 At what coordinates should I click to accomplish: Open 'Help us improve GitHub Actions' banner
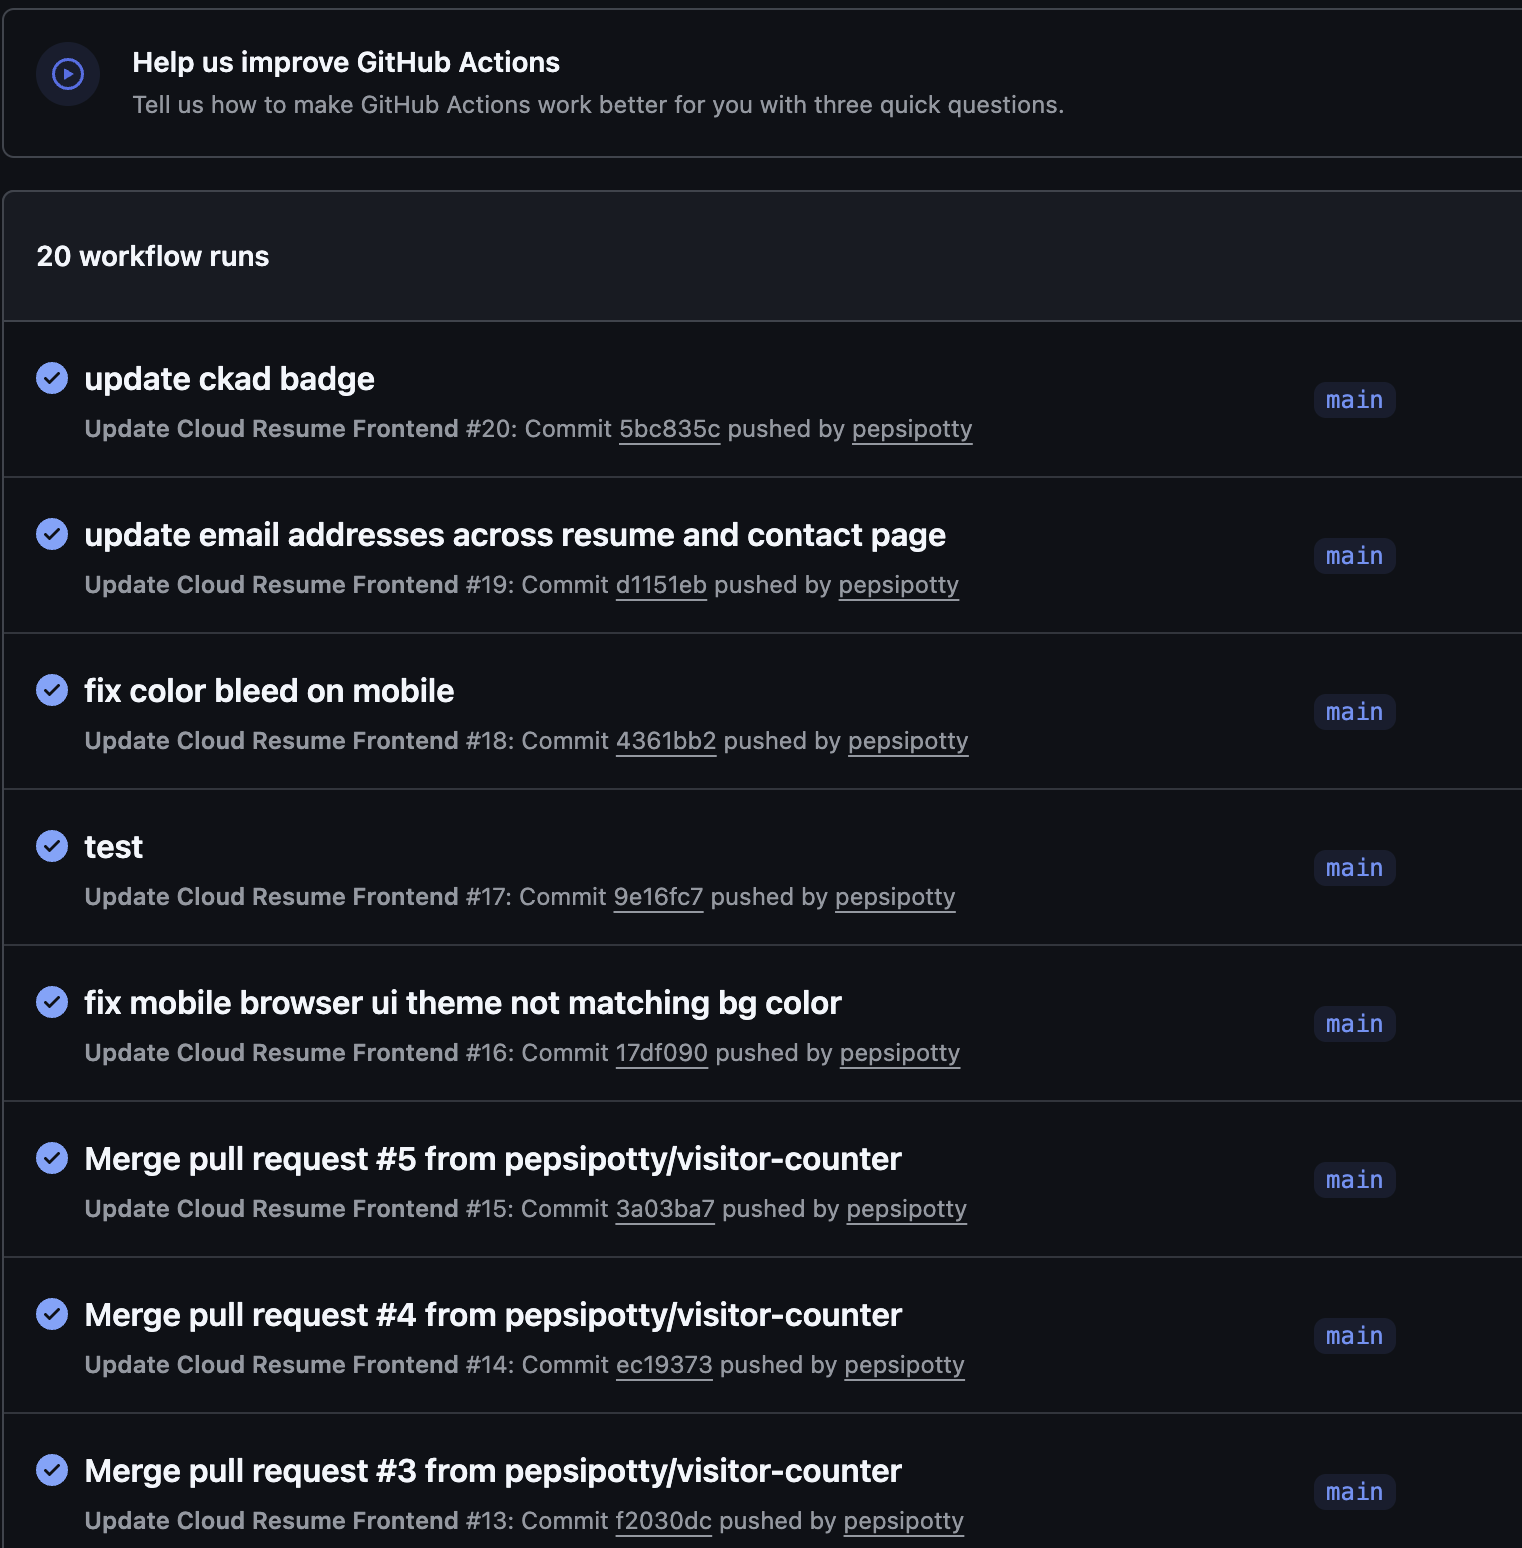click(346, 62)
